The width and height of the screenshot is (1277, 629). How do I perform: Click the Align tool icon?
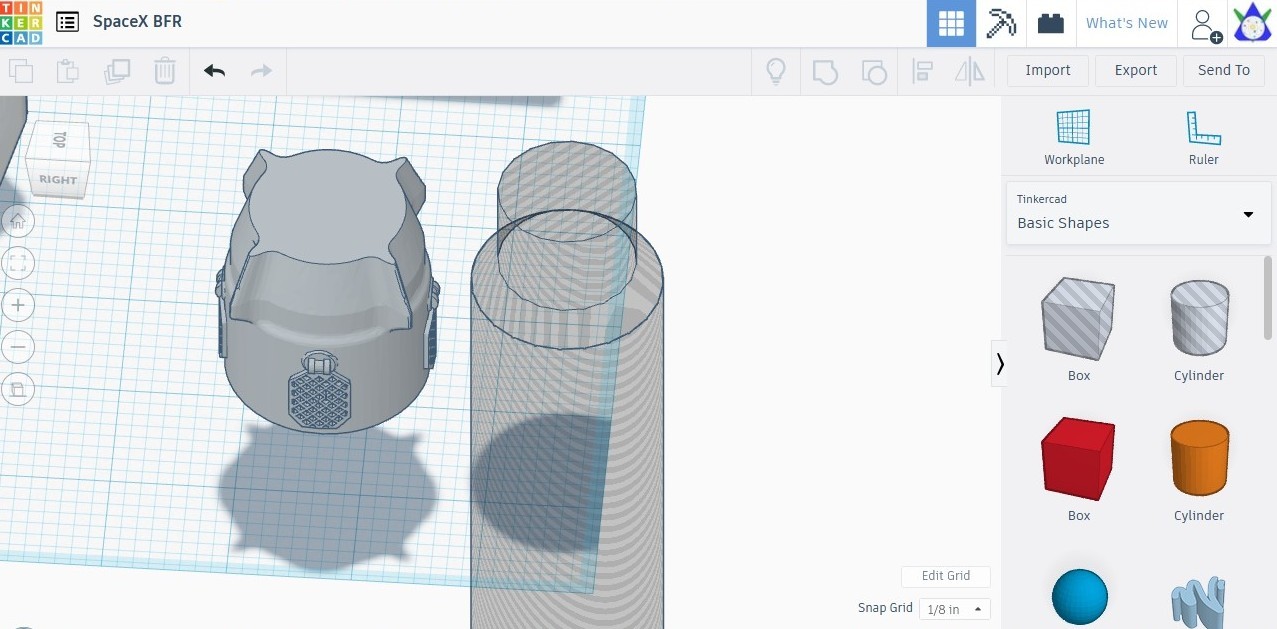(921, 71)
